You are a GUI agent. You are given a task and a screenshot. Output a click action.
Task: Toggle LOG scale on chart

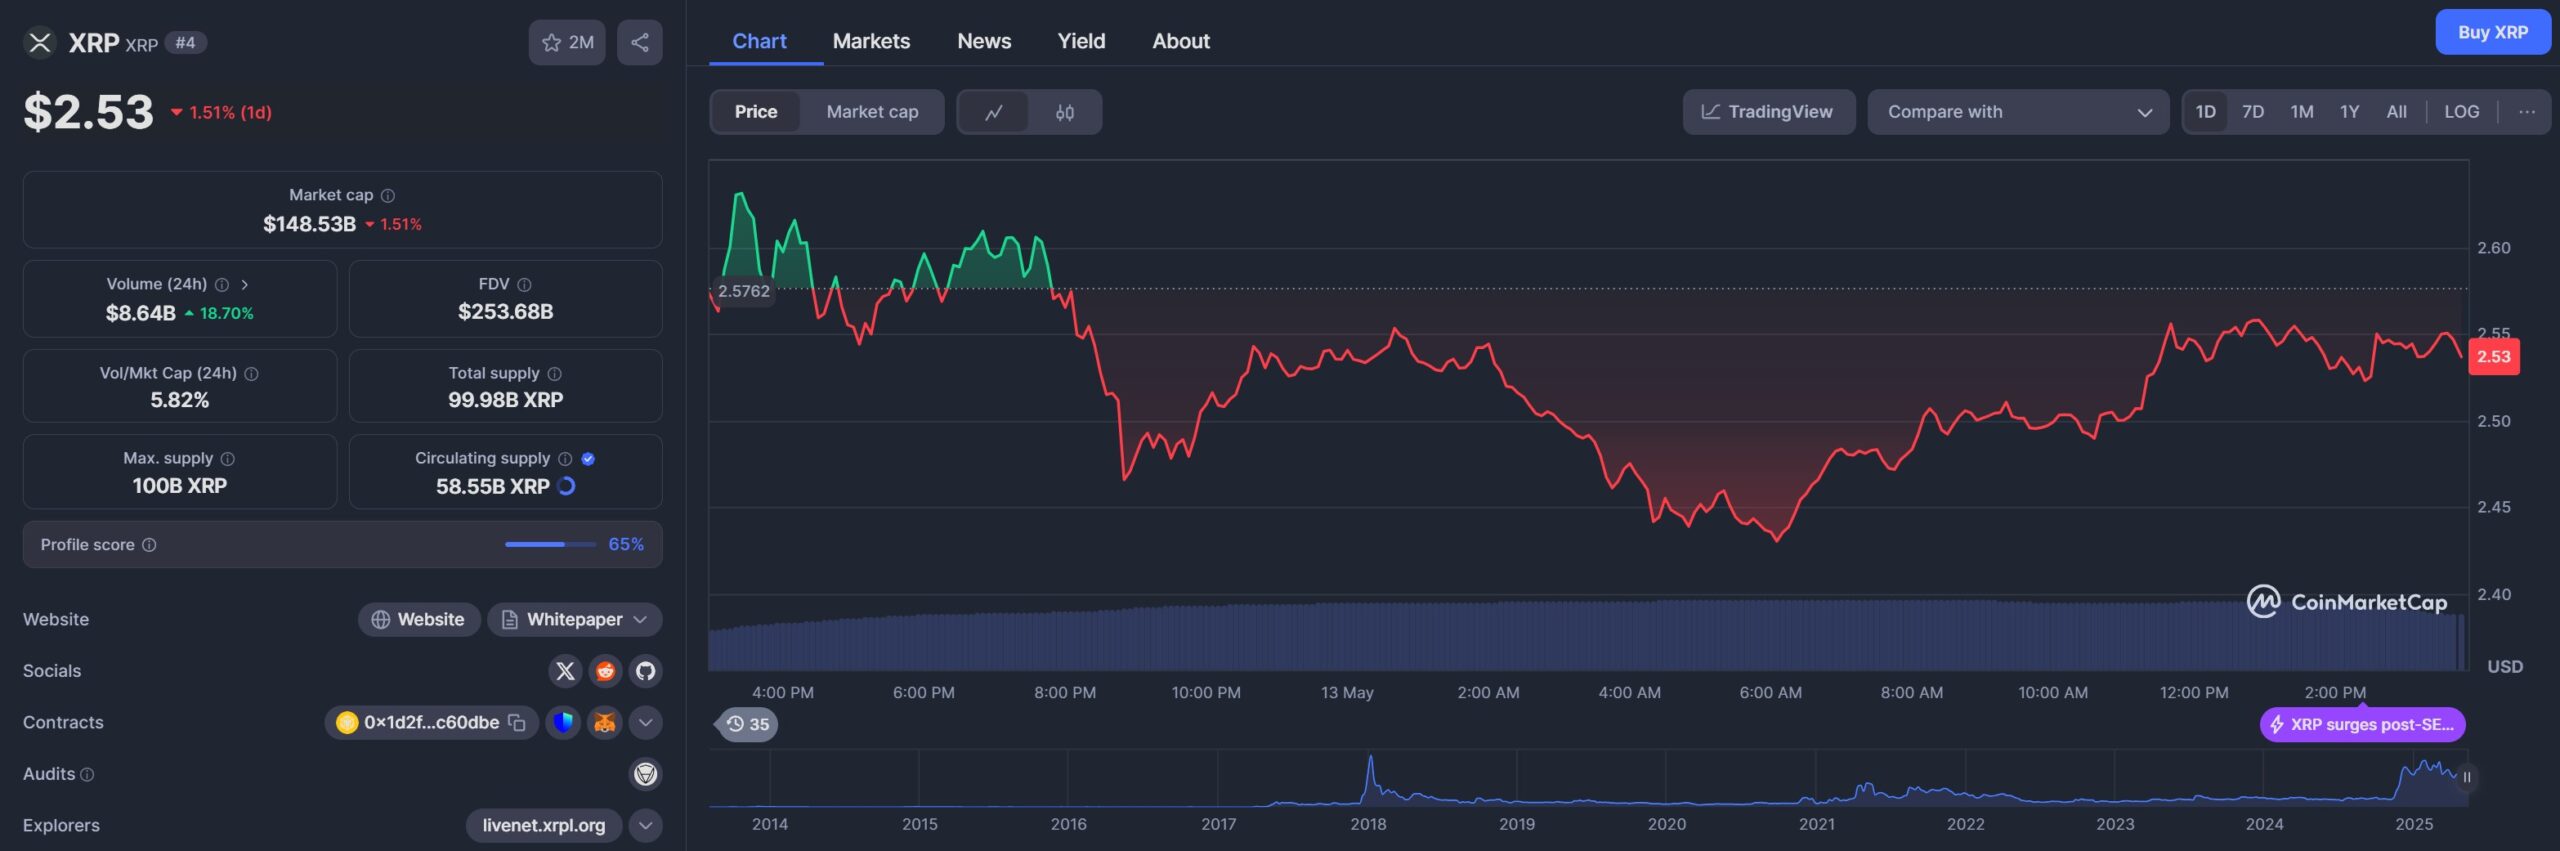pyautogui.click(x=2462, y=112)
